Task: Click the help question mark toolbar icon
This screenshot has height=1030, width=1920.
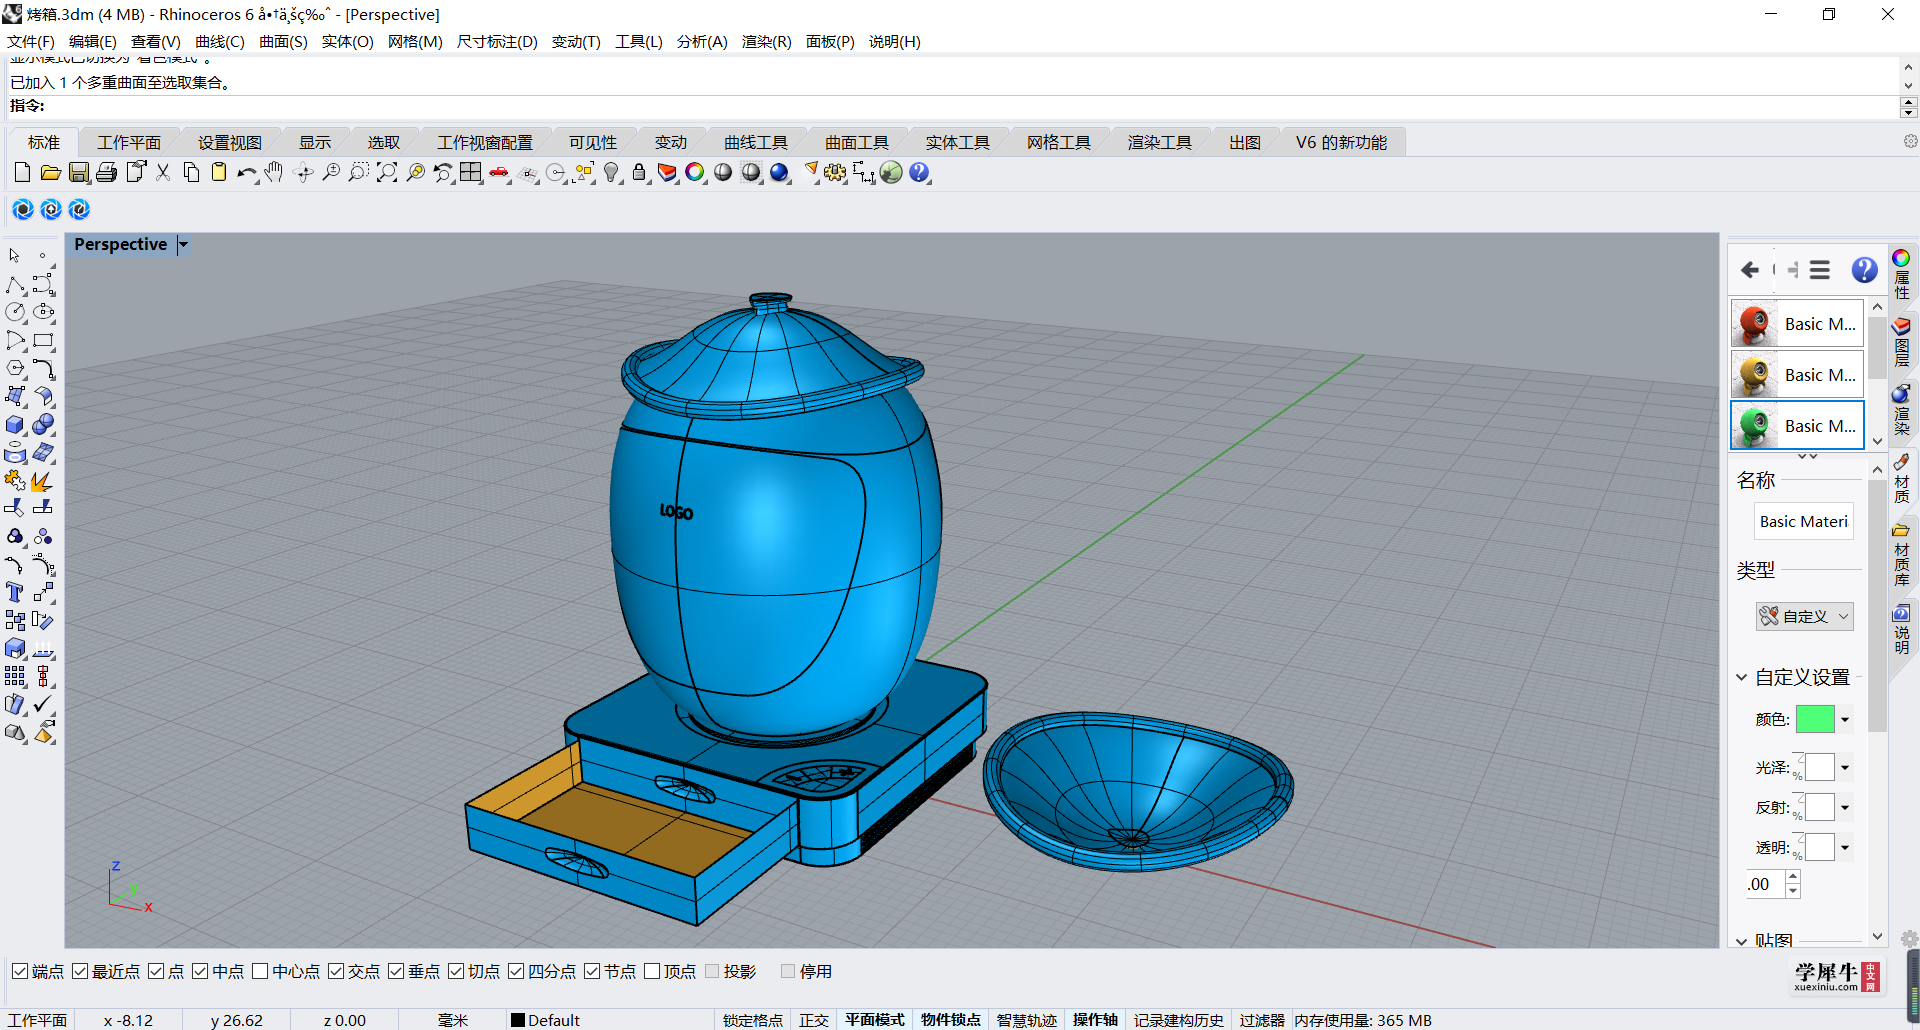Action: point(919,173)
